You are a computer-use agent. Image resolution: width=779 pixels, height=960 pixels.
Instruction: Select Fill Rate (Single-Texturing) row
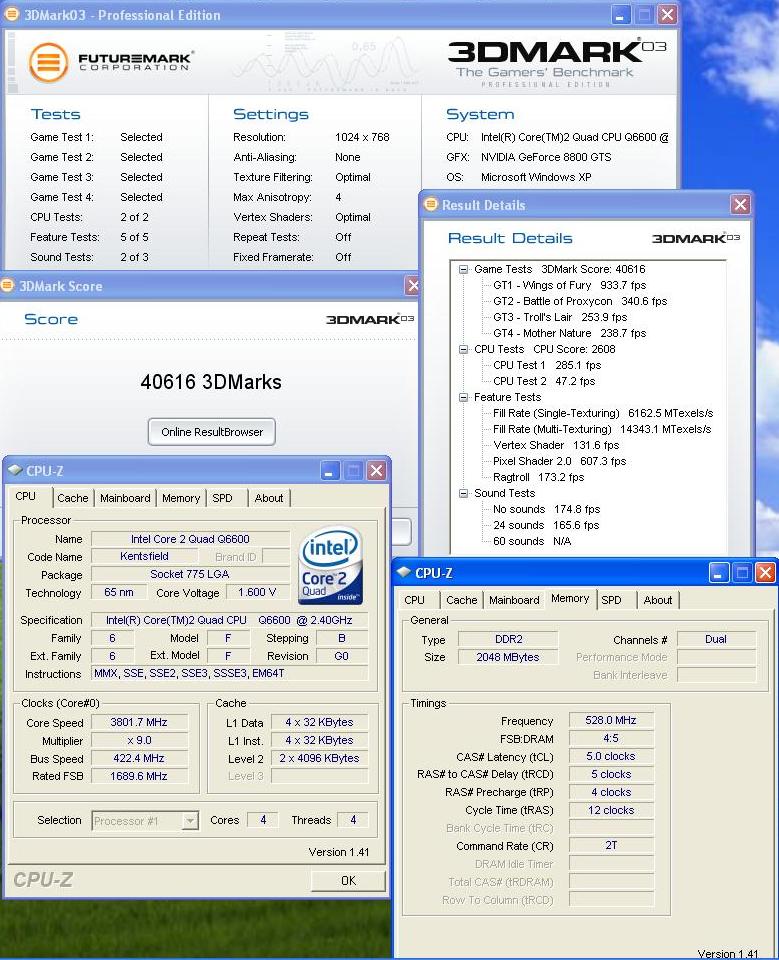603,413
